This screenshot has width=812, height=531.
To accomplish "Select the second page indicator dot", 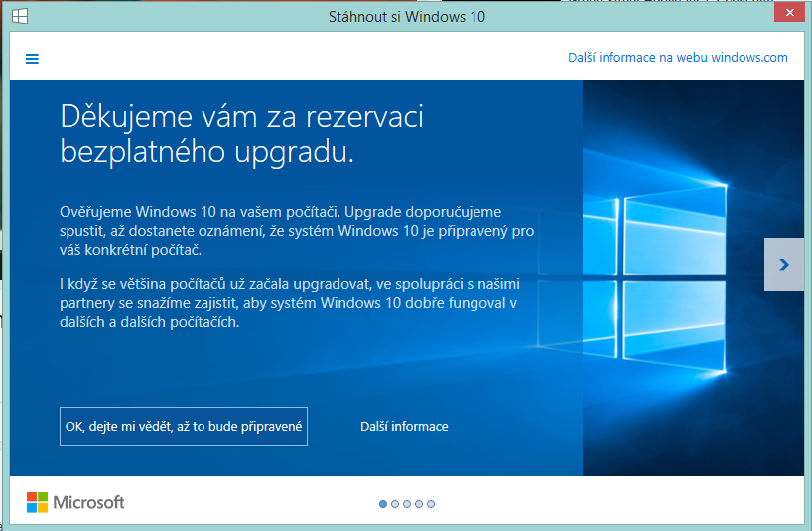I will pos(395,504).
